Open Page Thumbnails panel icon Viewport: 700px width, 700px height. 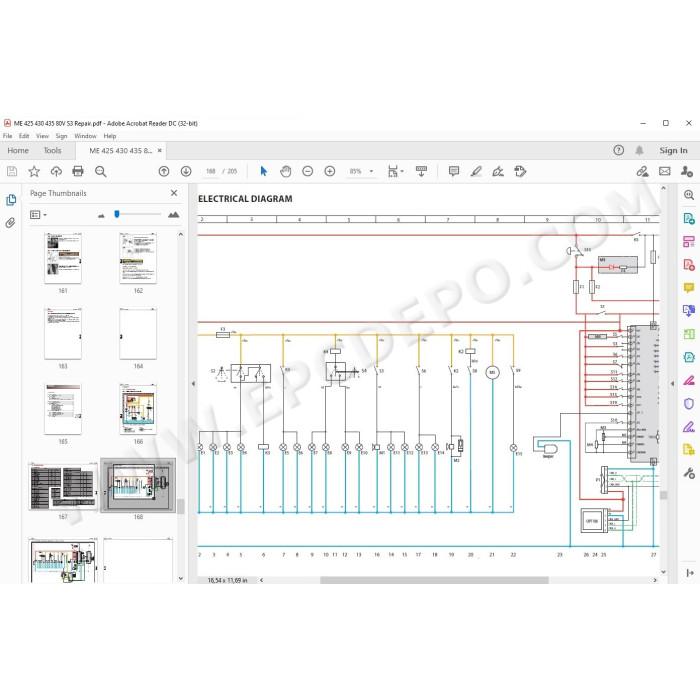point(11,200)
